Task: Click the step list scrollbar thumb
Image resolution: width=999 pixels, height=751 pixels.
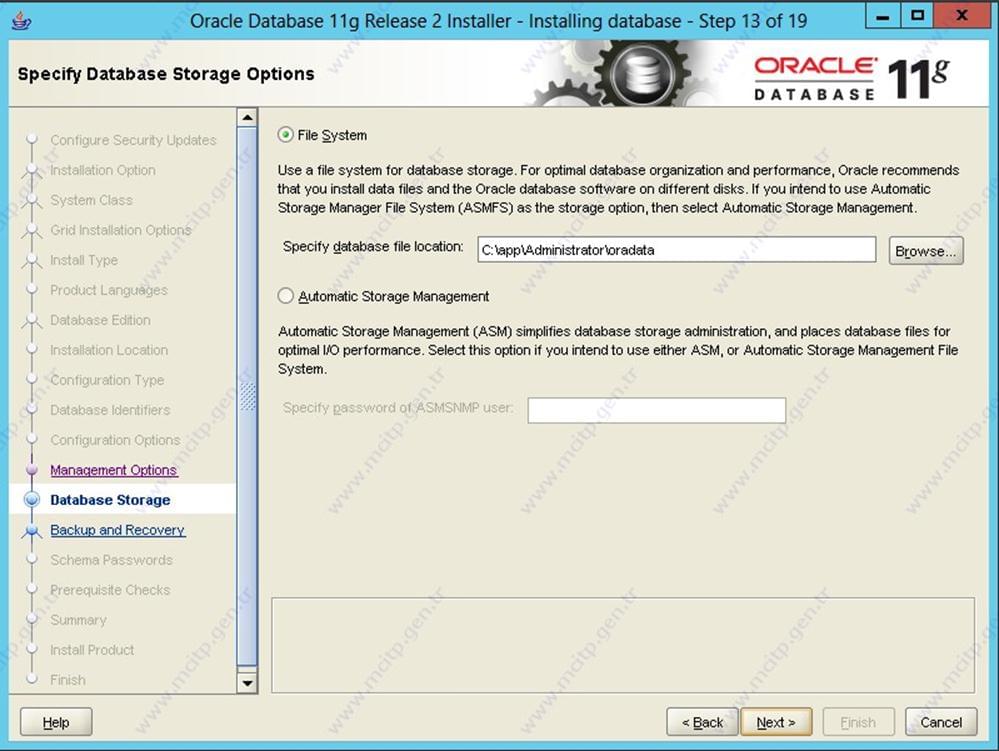Action: pos(247,397)
